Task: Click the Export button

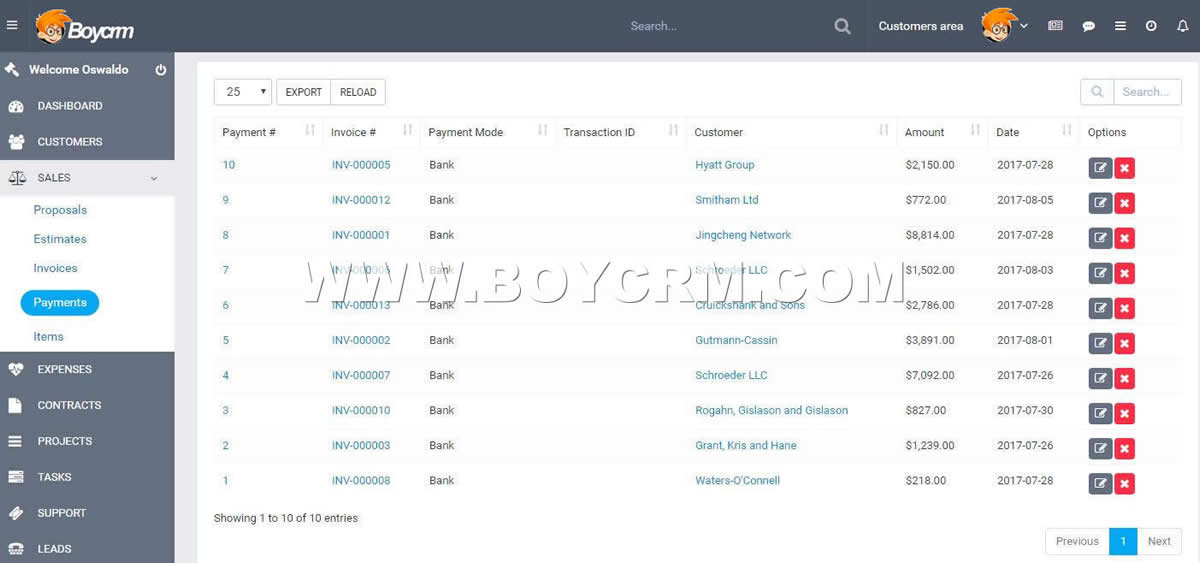Action: click(303, 92)
